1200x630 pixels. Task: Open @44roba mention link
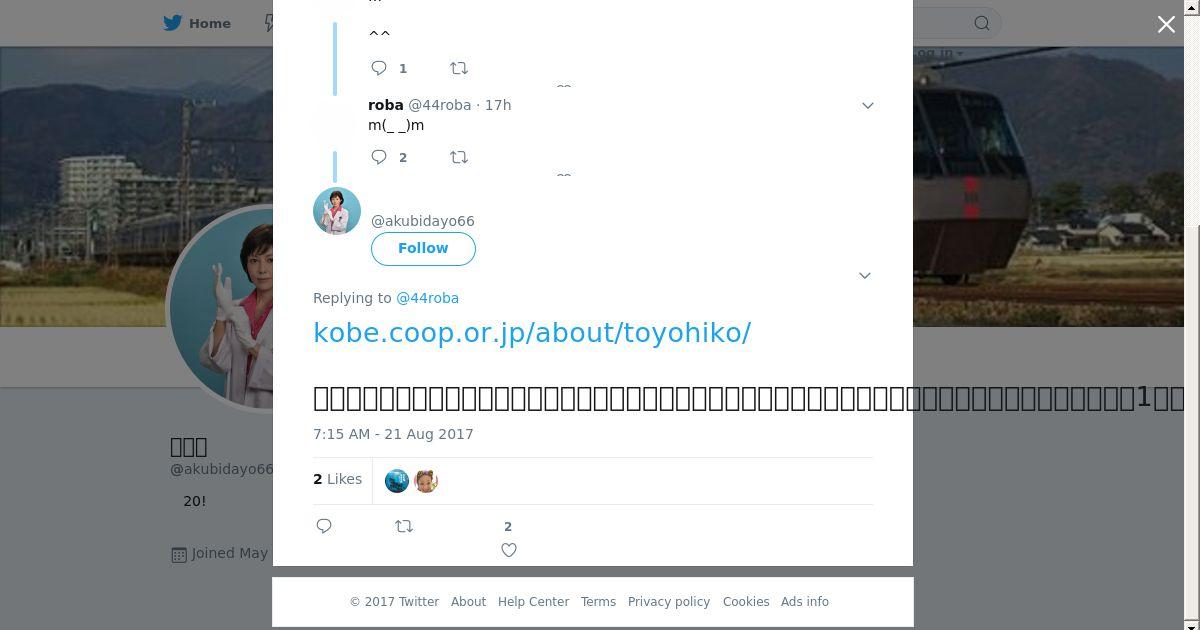[x=428, y=298]
